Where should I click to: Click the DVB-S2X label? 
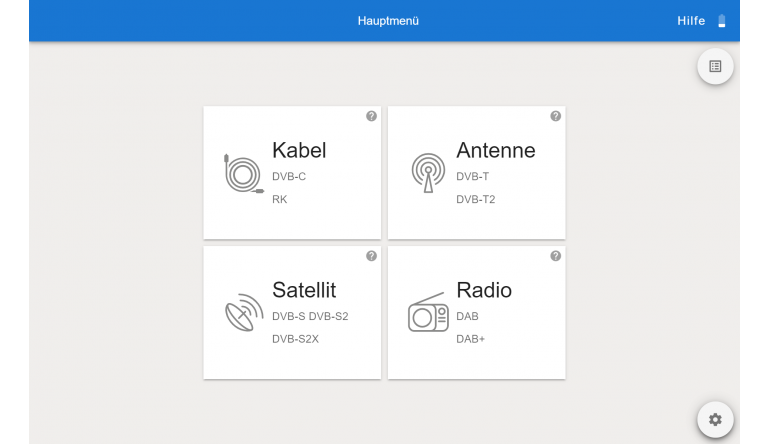[x=295, y=339]
